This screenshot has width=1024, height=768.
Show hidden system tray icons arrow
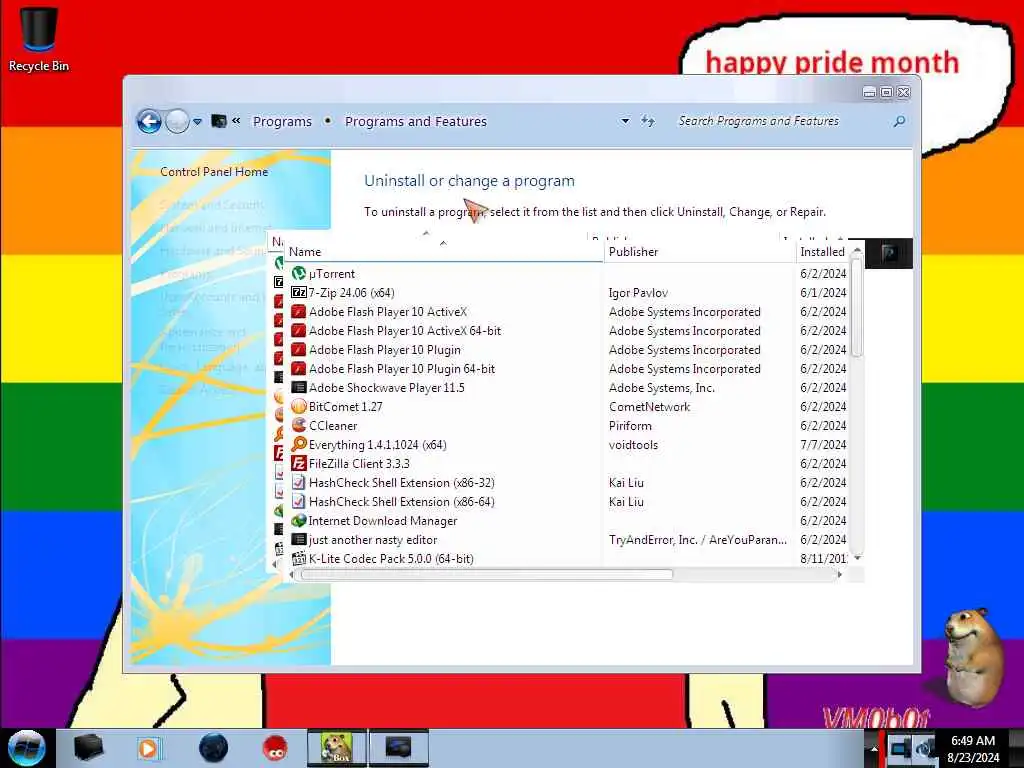[x=873, y=748]
